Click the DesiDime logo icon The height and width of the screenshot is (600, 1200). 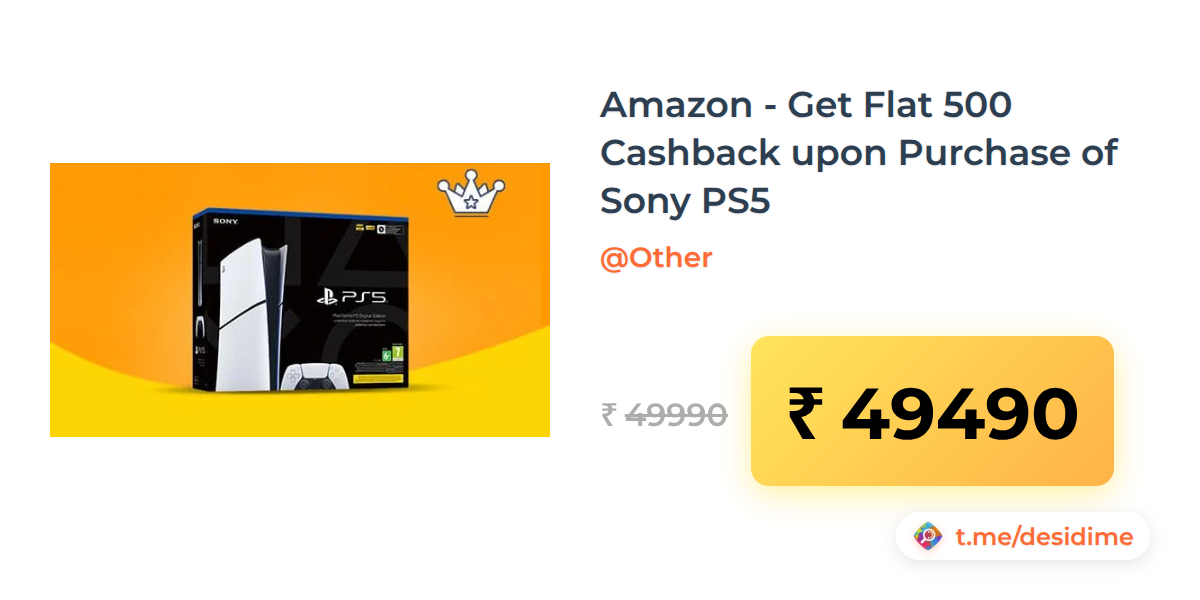[x=928, y=537]
